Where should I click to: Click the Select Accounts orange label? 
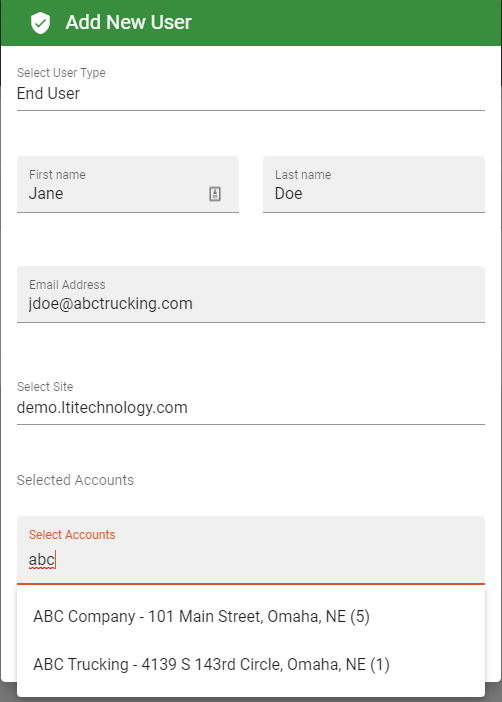[72, 535]
